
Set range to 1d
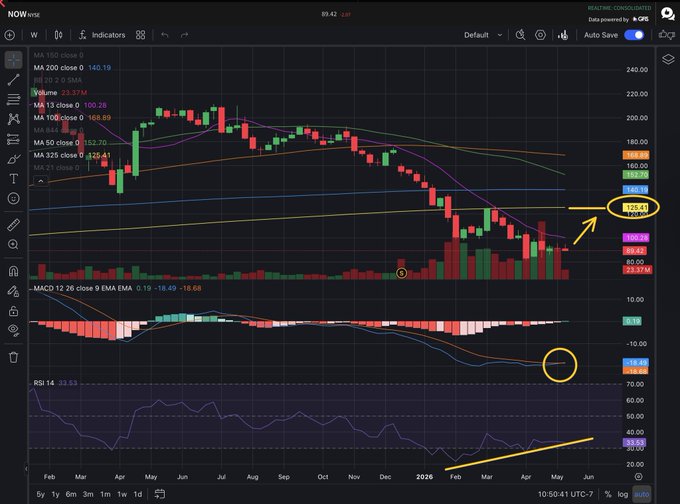138,494
